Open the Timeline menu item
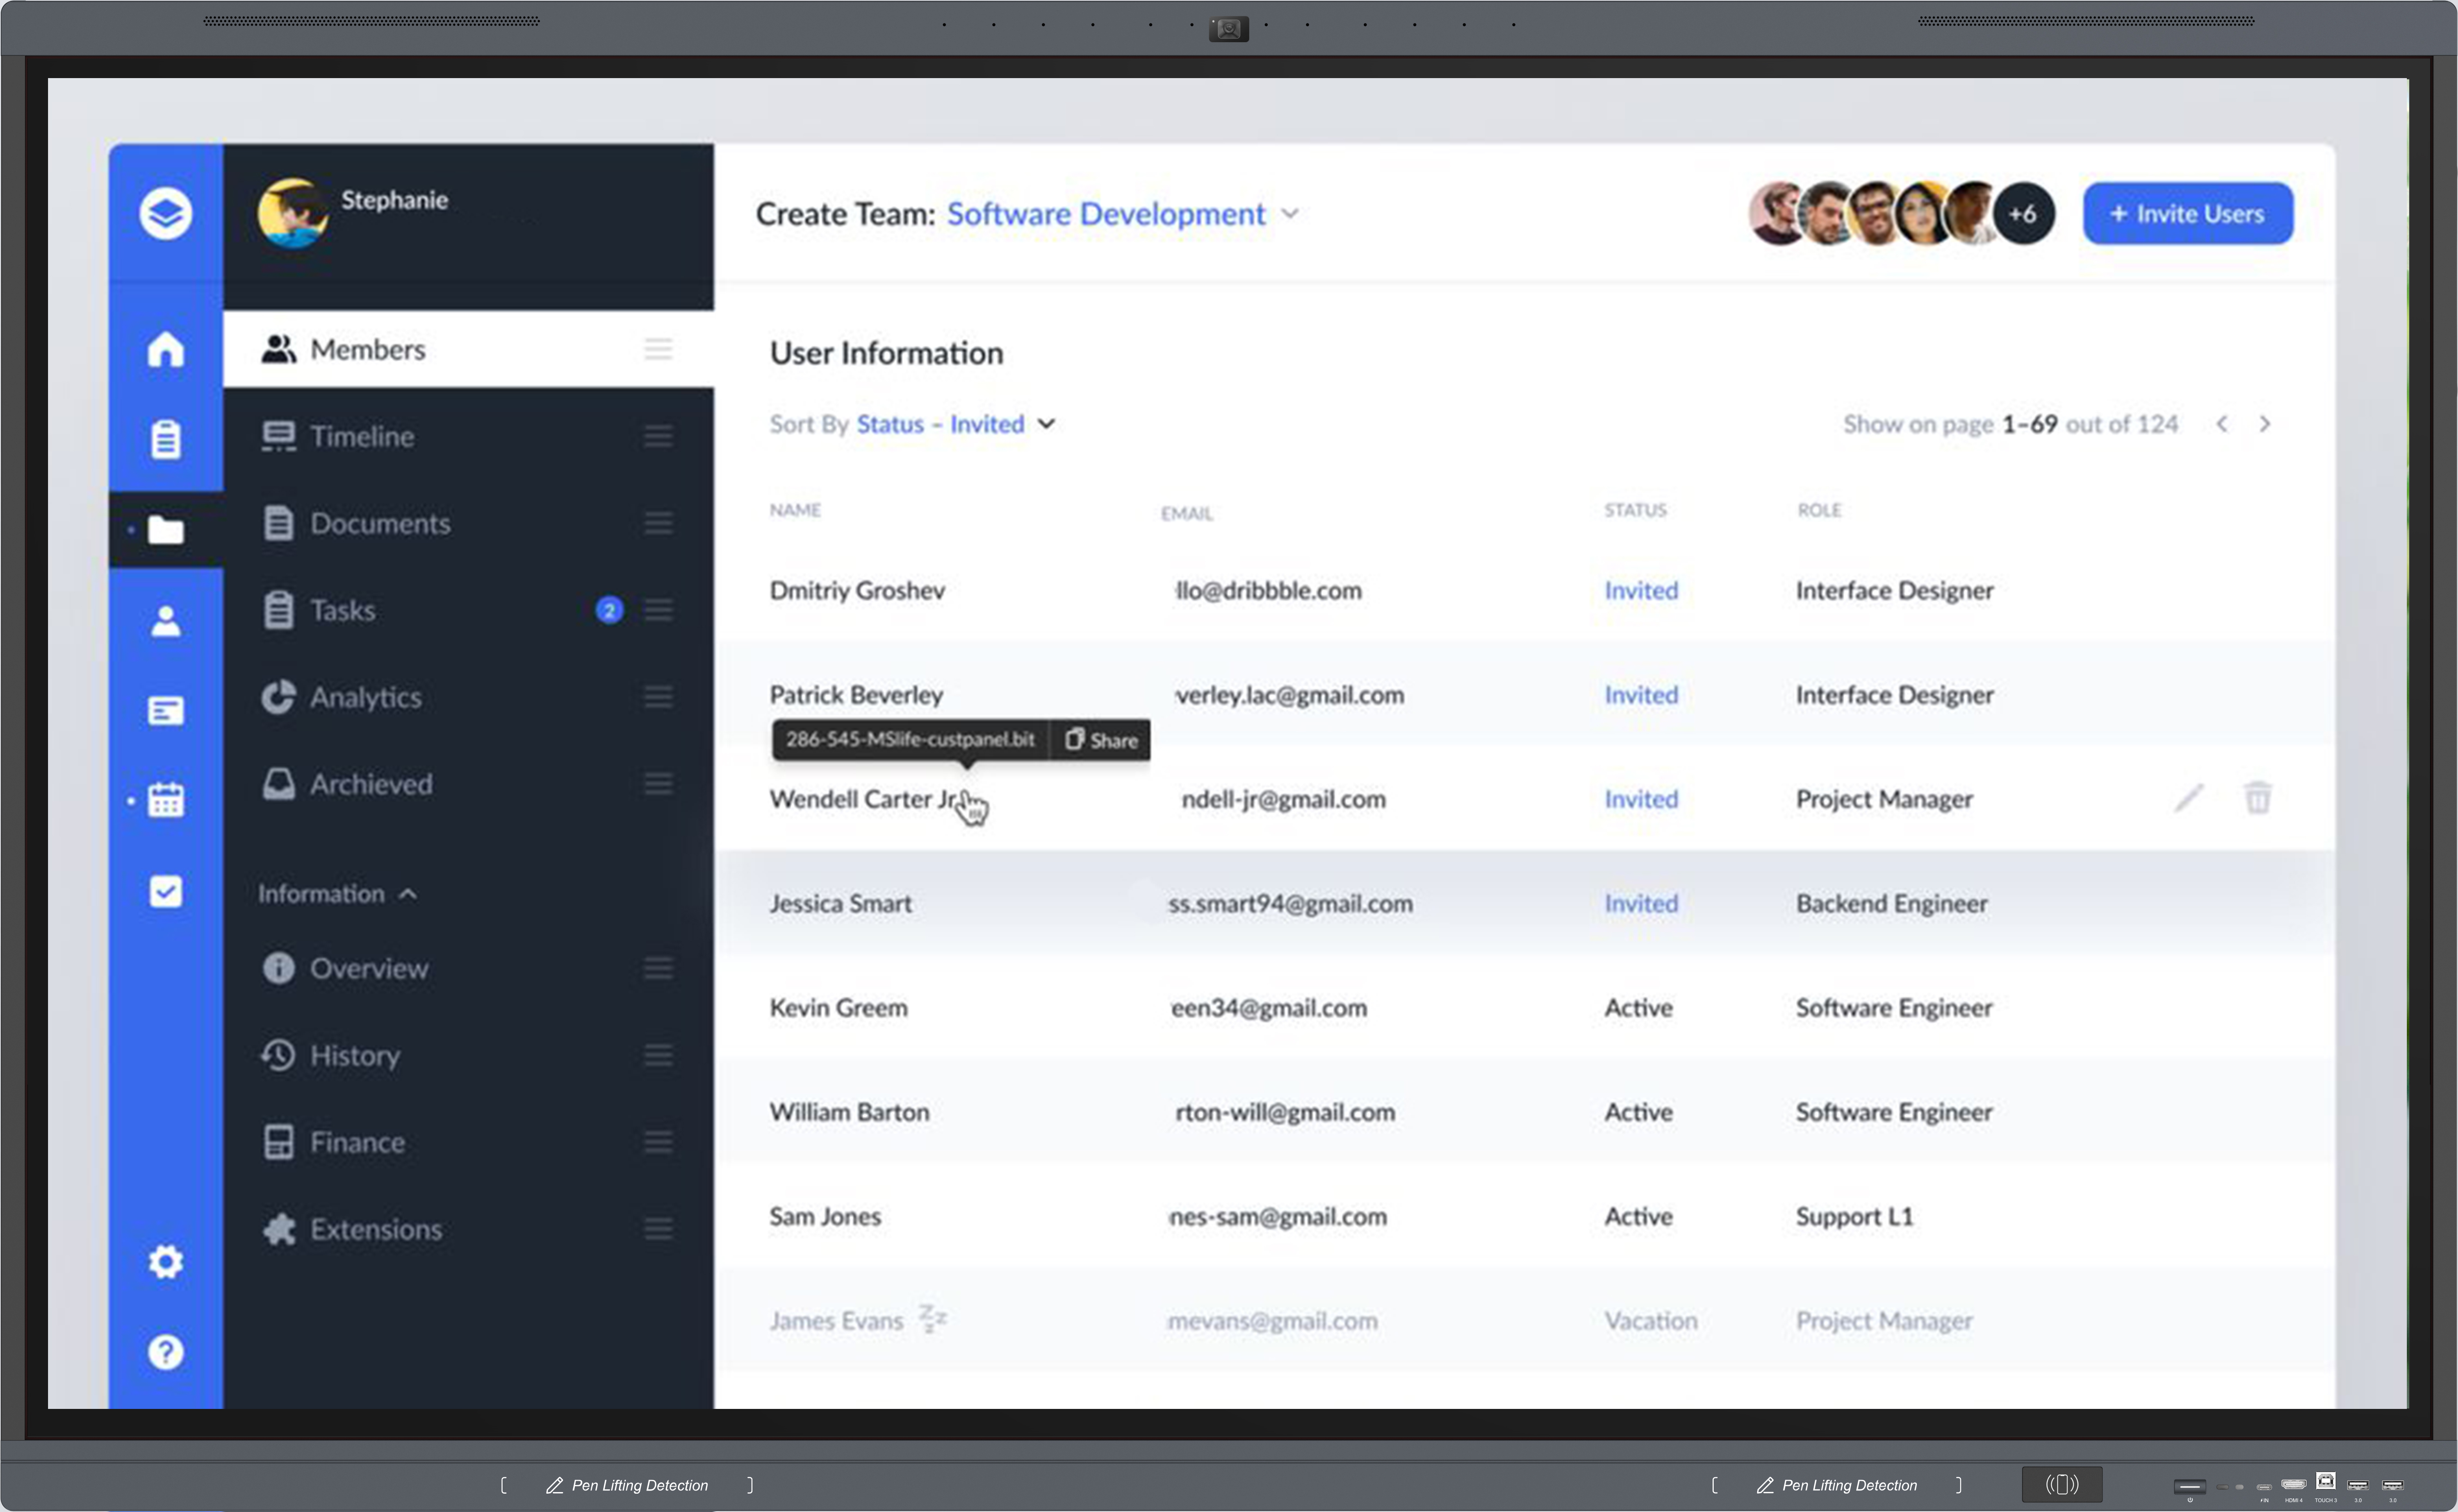 coord(468,436)
